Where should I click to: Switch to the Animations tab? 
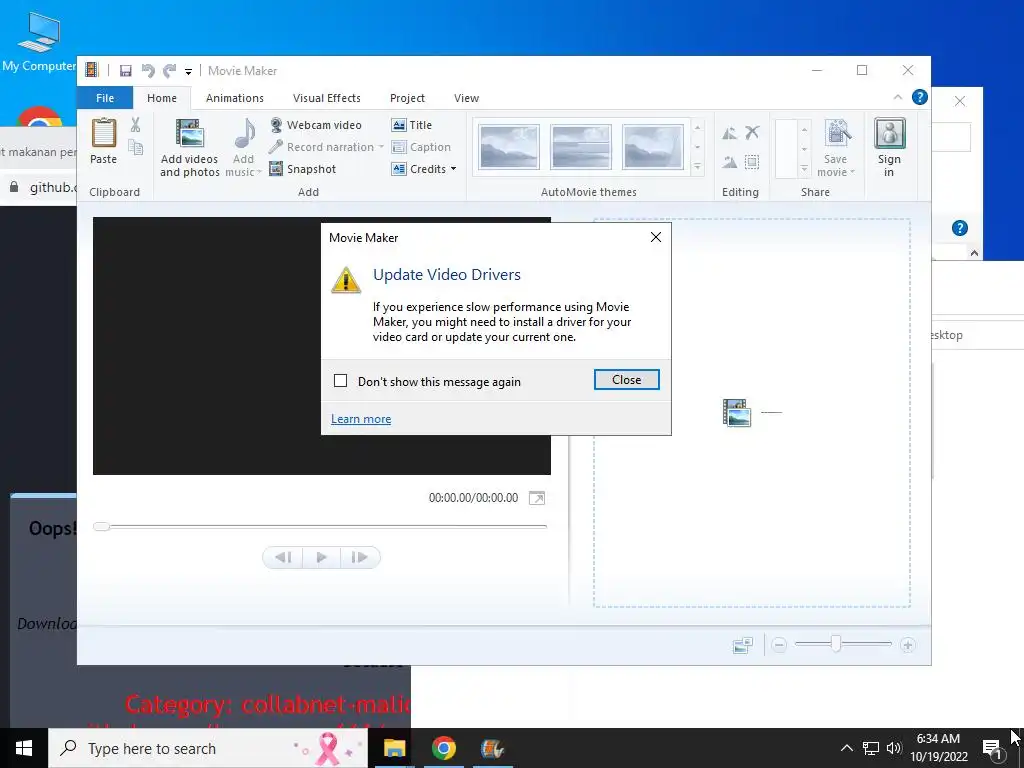235,98
